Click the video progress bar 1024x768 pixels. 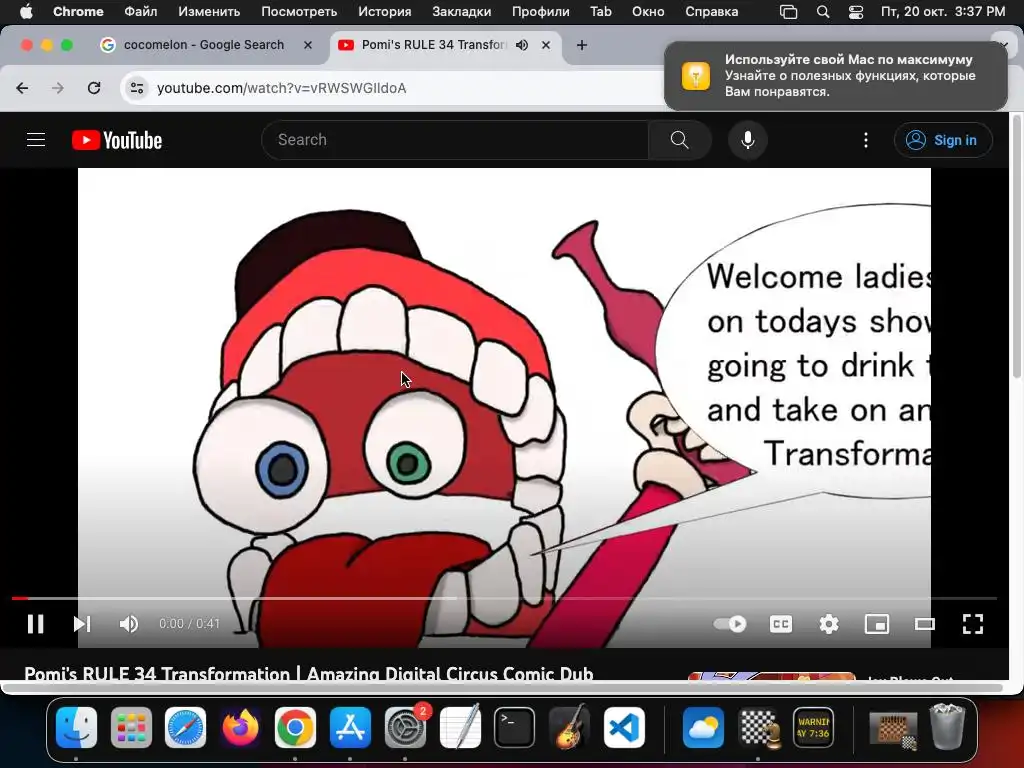[504, 598]
